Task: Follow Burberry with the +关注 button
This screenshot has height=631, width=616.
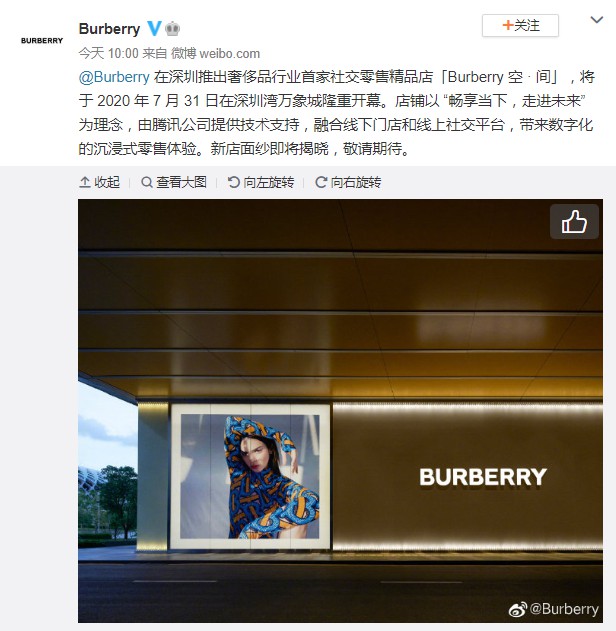Action: [520, 25]
